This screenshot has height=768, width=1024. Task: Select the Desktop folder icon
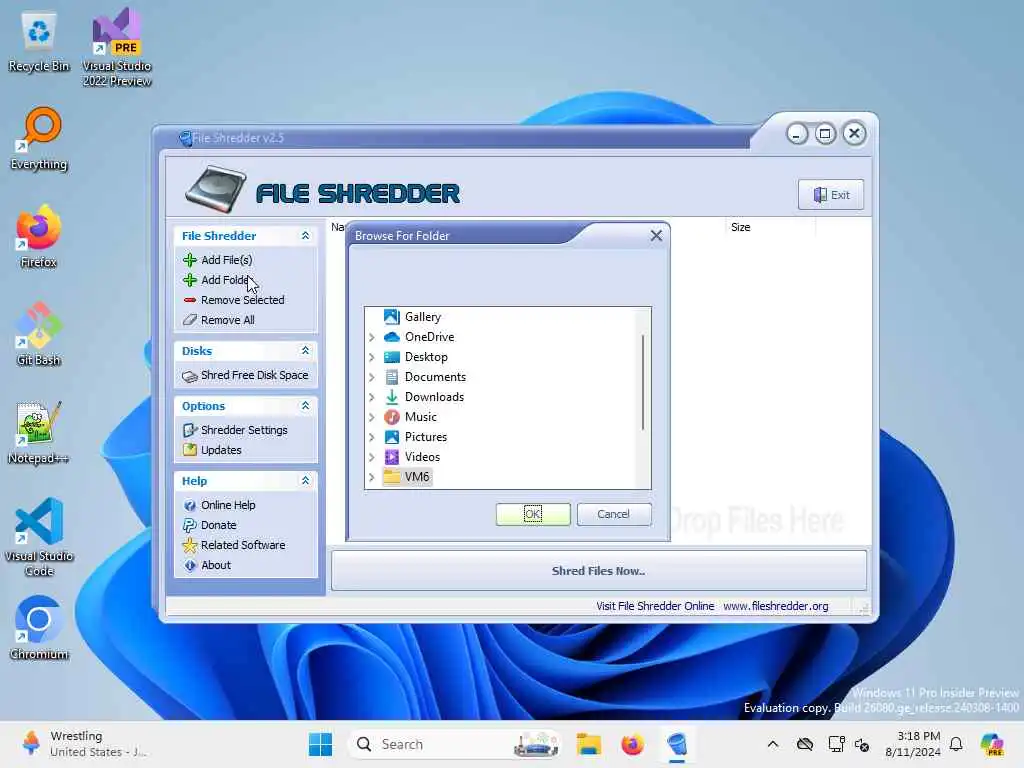click(392, 357)
